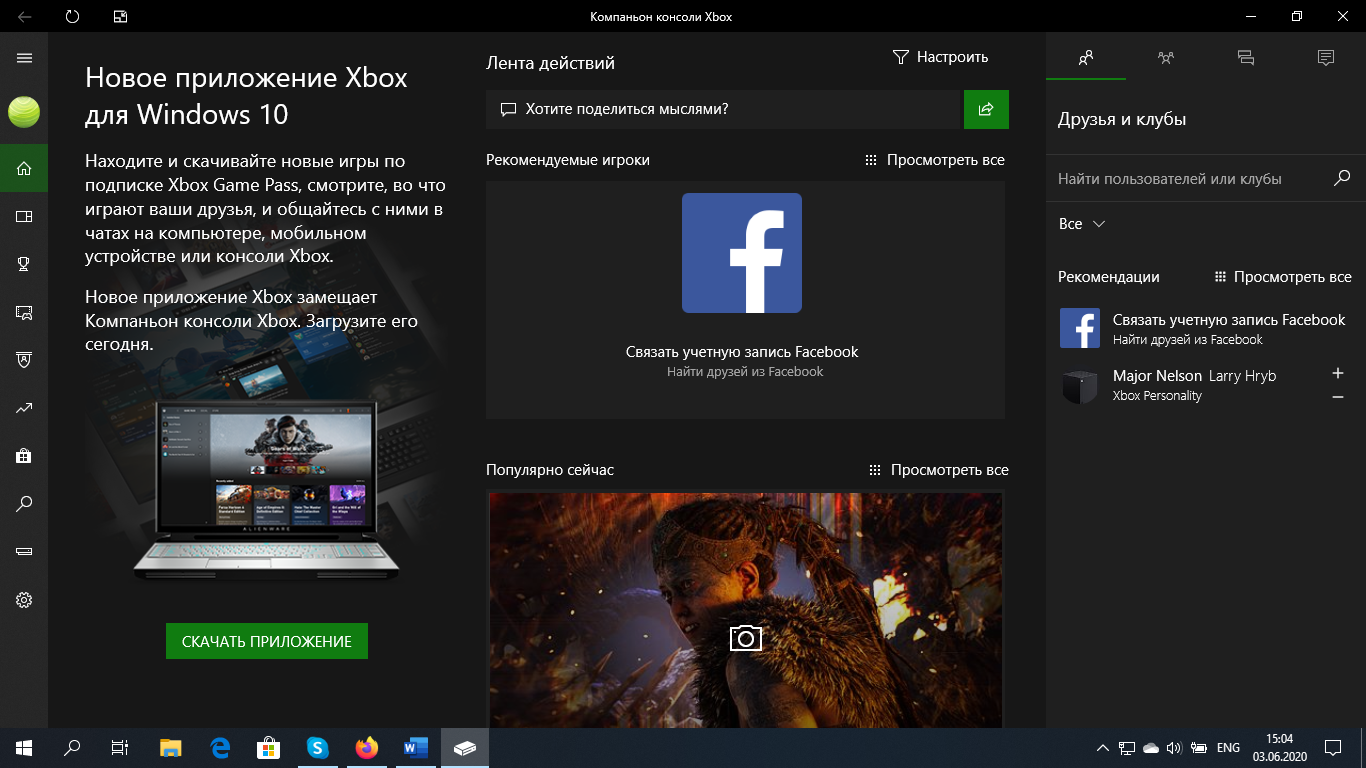The height and width of the screenshot is (768, 1366).
Task: Switch to Parties tab icon
Action: point(1166,58)
